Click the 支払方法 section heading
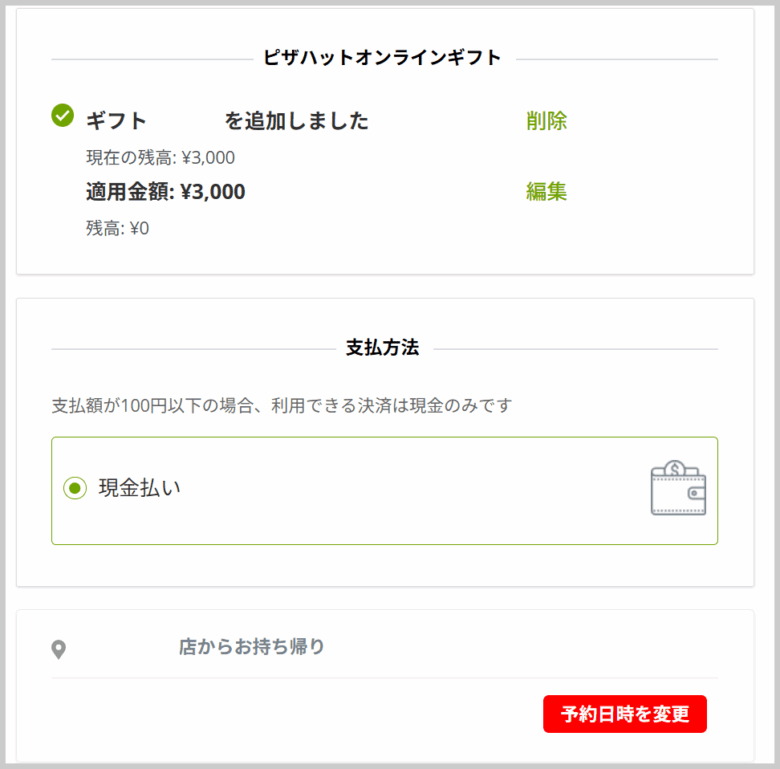Screen dimensions: 780x769 tap(383, 348)
